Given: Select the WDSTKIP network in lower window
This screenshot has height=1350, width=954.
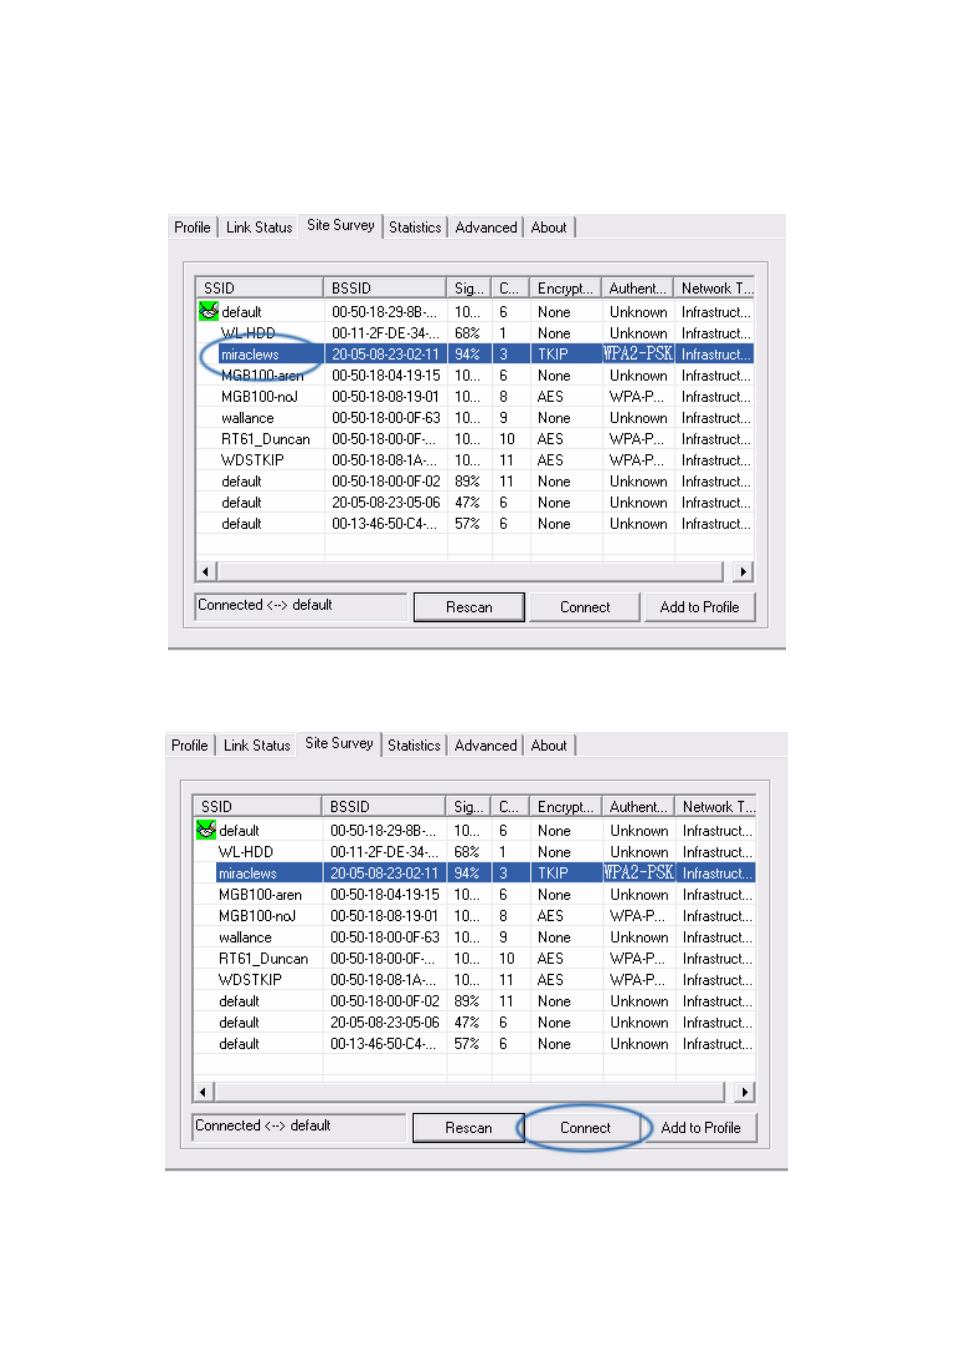Looking at the screenshot, I should [x=474, y=980].
